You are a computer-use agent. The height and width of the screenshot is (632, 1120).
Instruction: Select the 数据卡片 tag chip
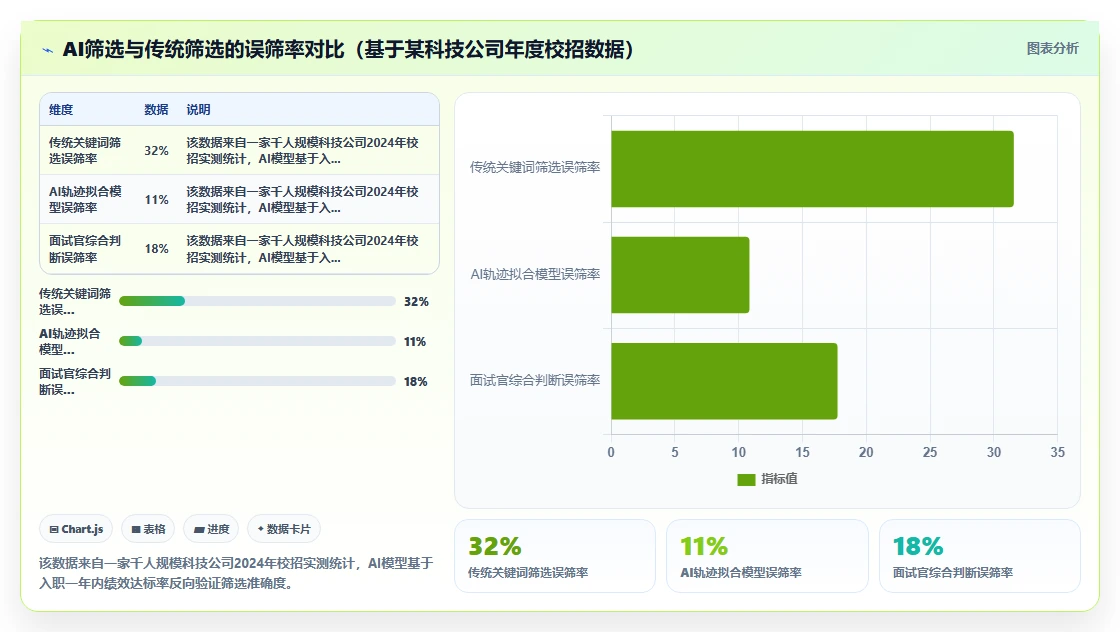tap(284, 529)
